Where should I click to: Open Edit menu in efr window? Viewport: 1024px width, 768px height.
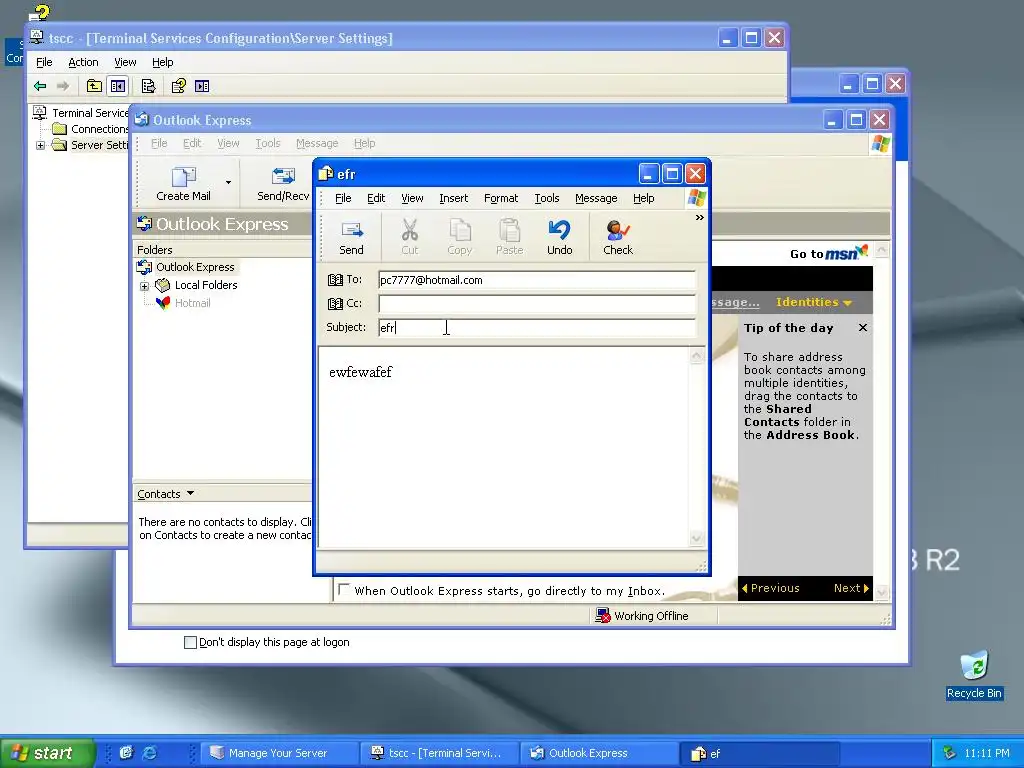376,198
